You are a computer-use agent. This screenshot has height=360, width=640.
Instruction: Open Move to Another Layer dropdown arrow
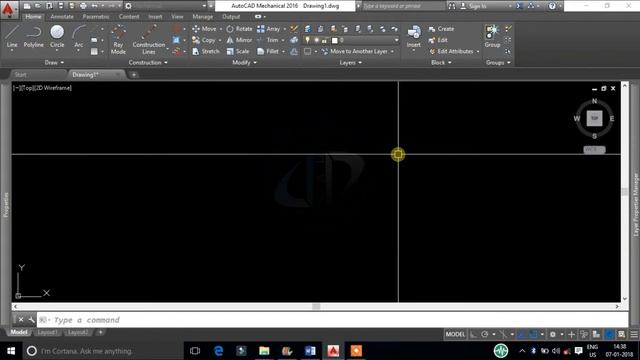(393, 51)
